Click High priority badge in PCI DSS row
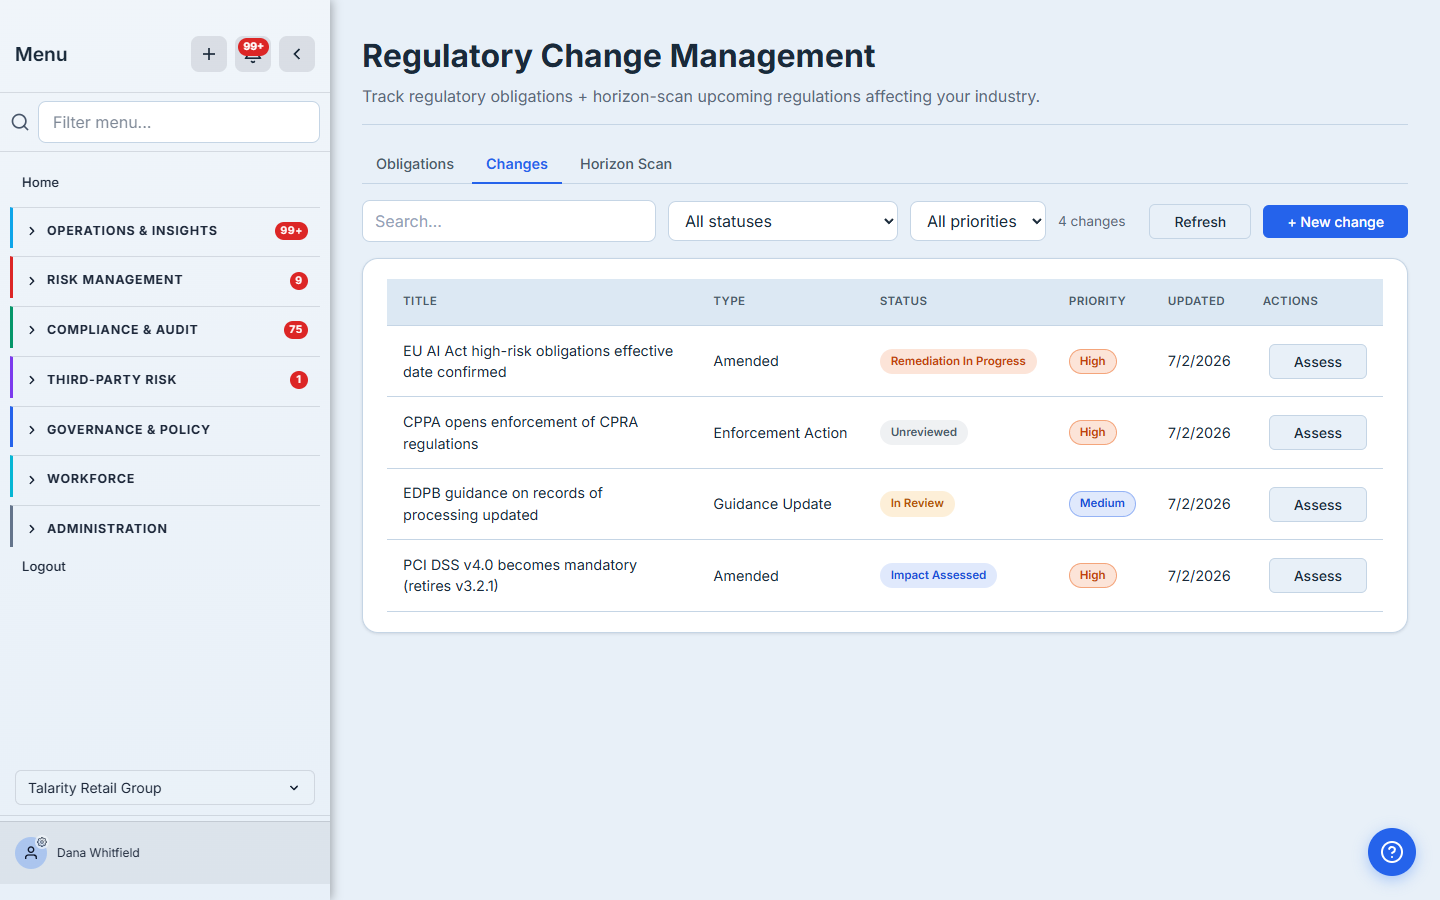Image resolution: width=1440 pixels, height=900 pixels. point(1093,575)
